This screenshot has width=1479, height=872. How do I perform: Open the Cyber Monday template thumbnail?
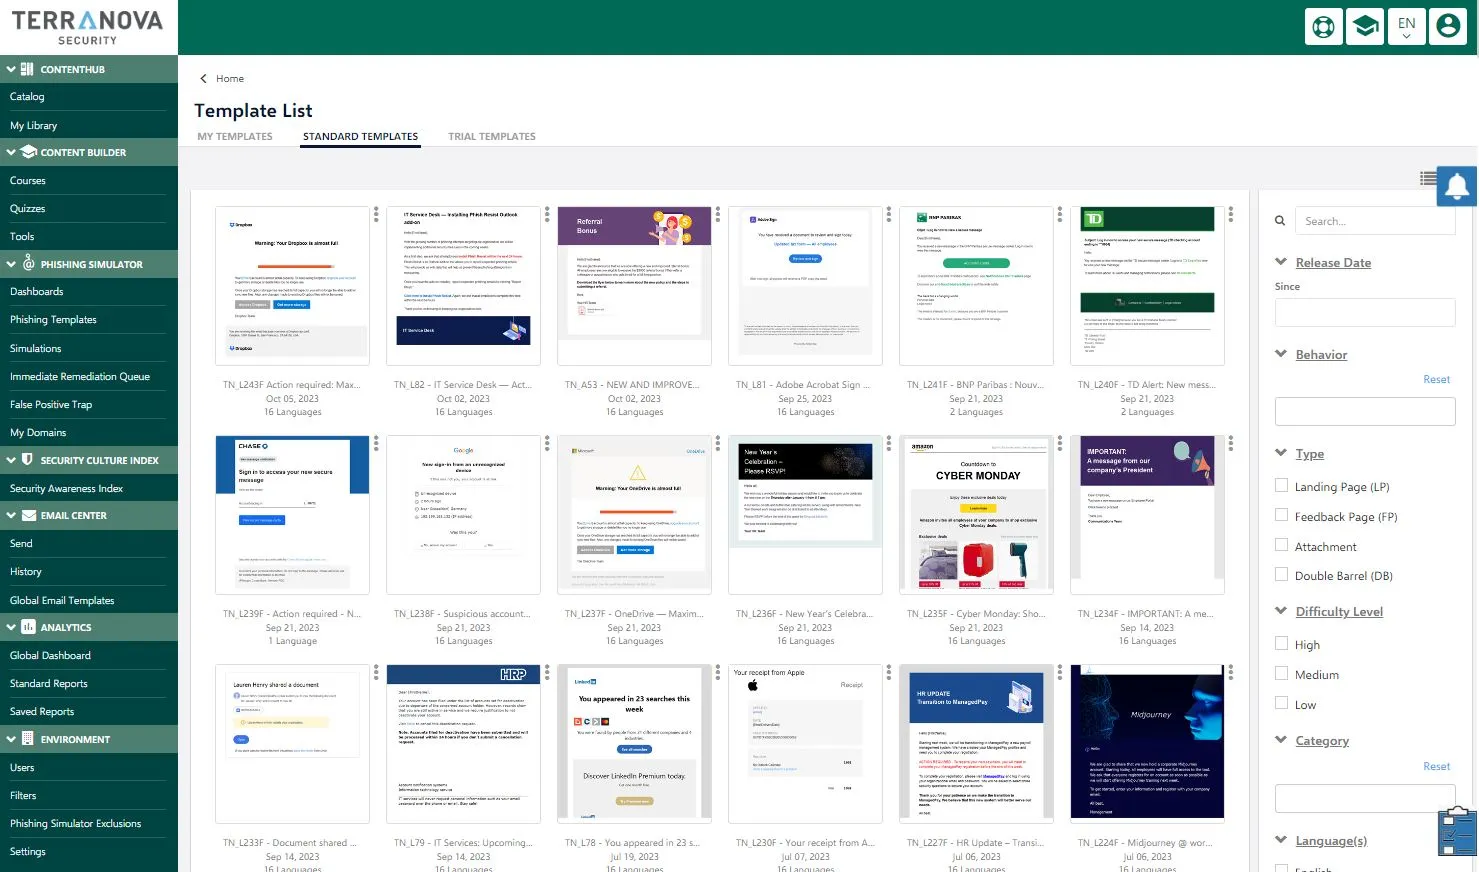(976, 514)
